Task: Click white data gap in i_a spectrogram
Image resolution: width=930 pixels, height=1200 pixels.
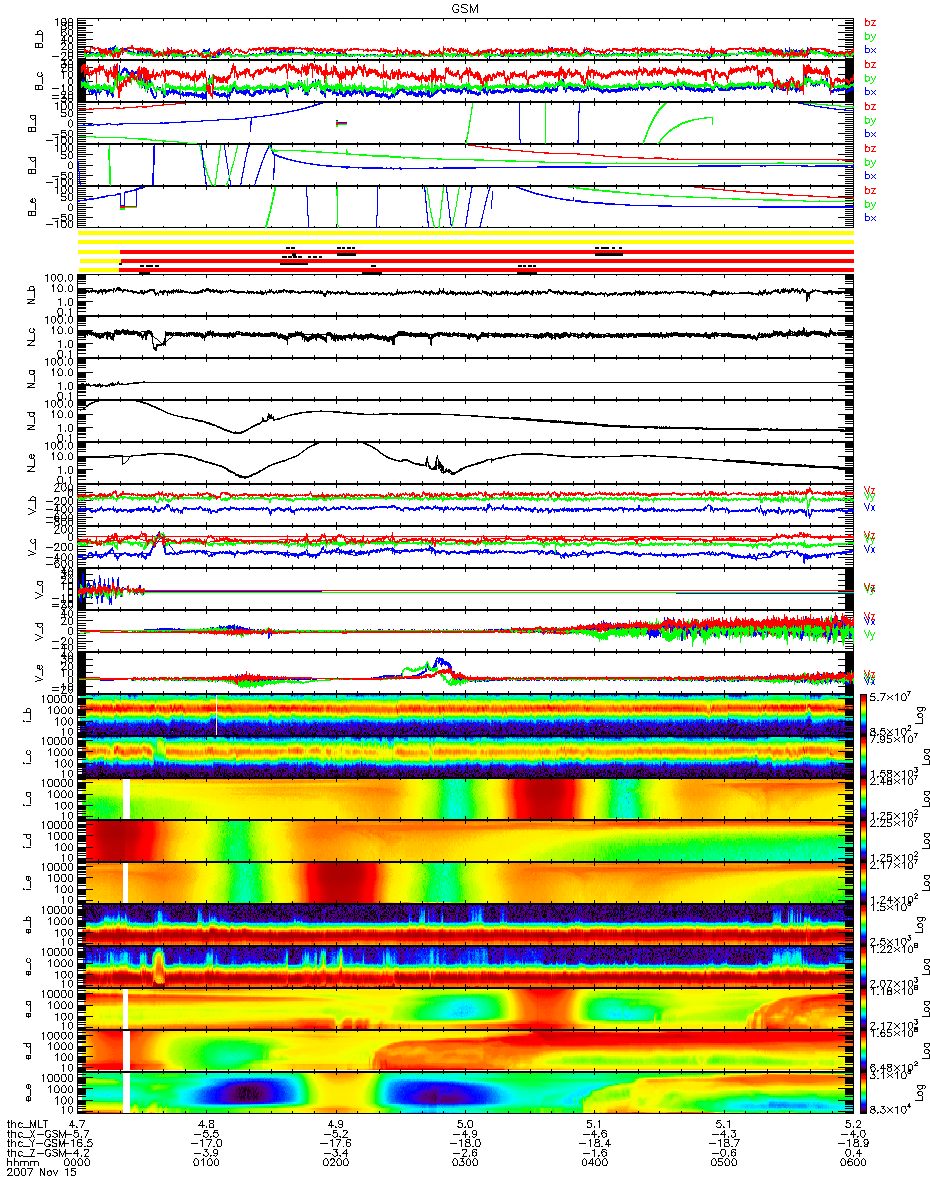Action: coord(126,799)
